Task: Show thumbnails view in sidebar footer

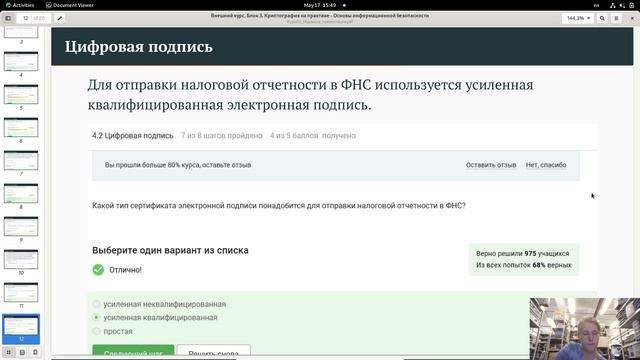Action: pos(9,352)
